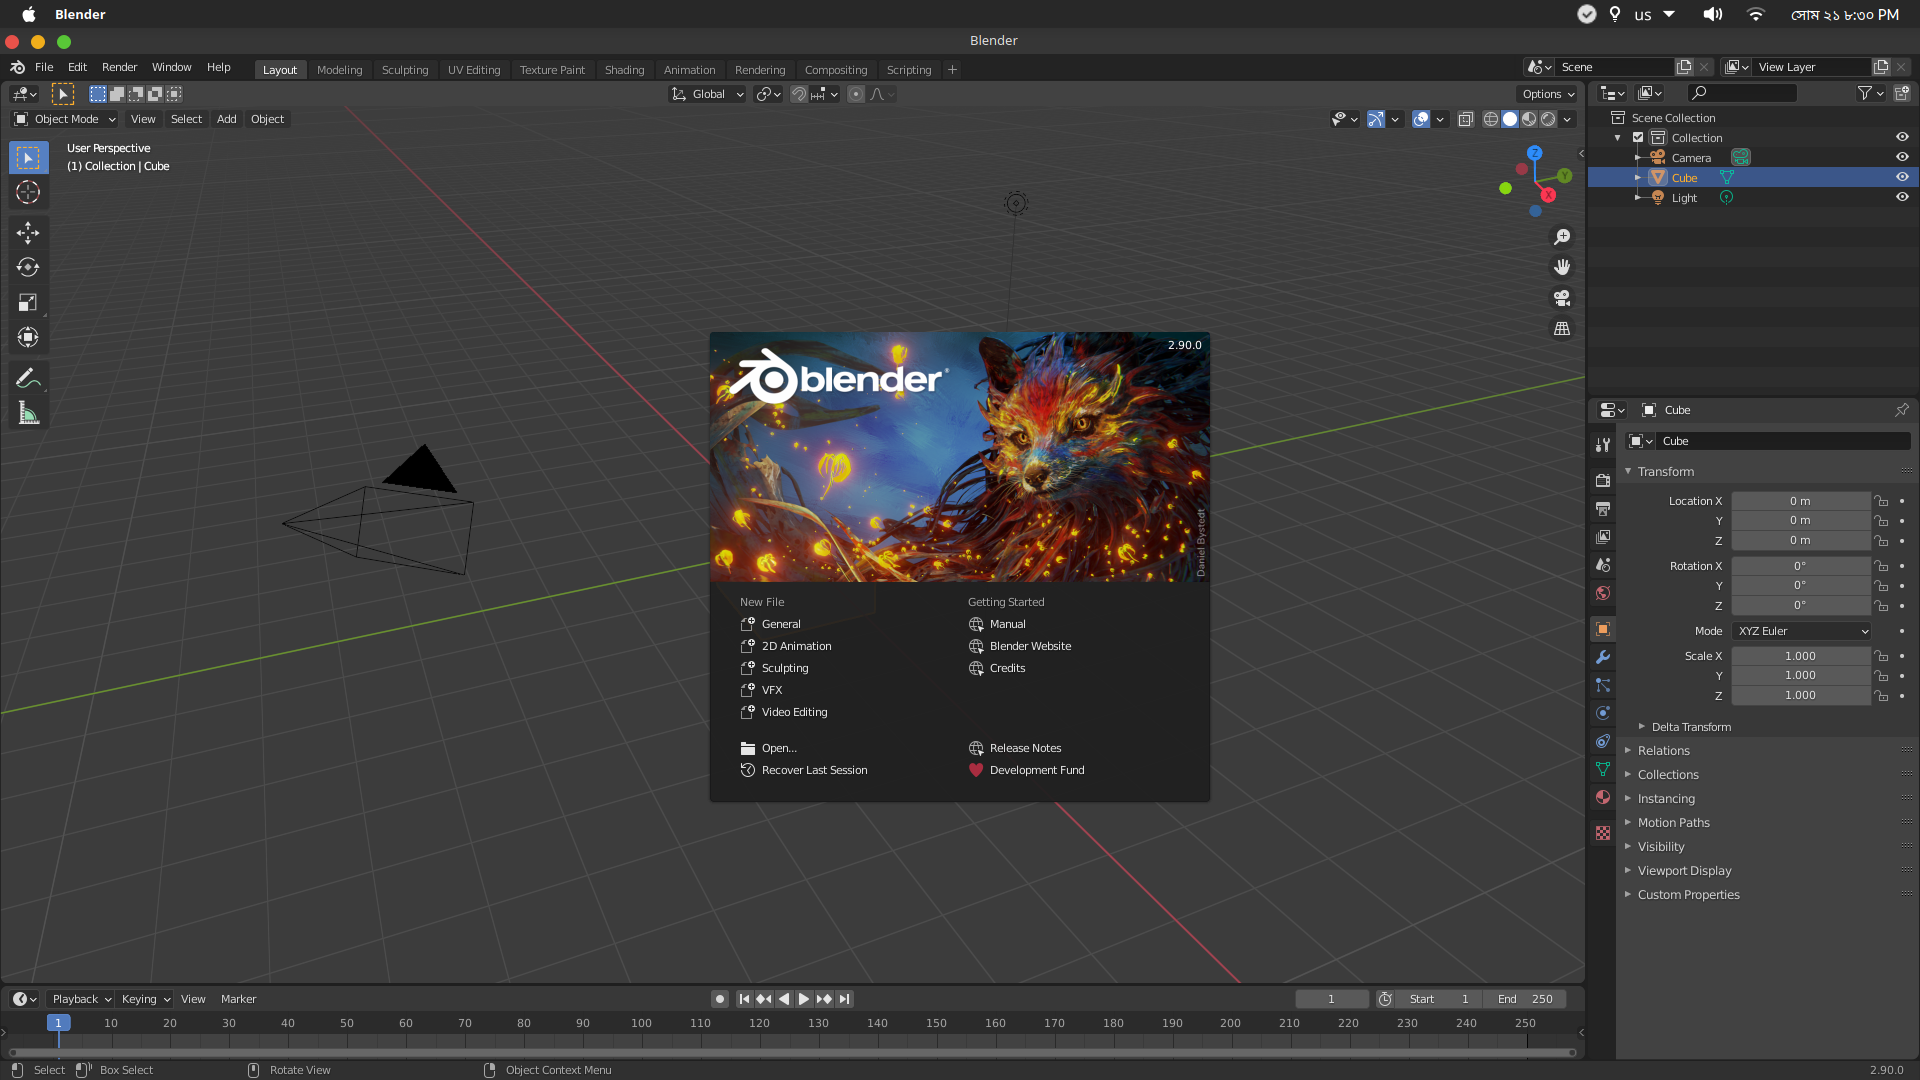Click the Sculpting workspace tab

404,69
